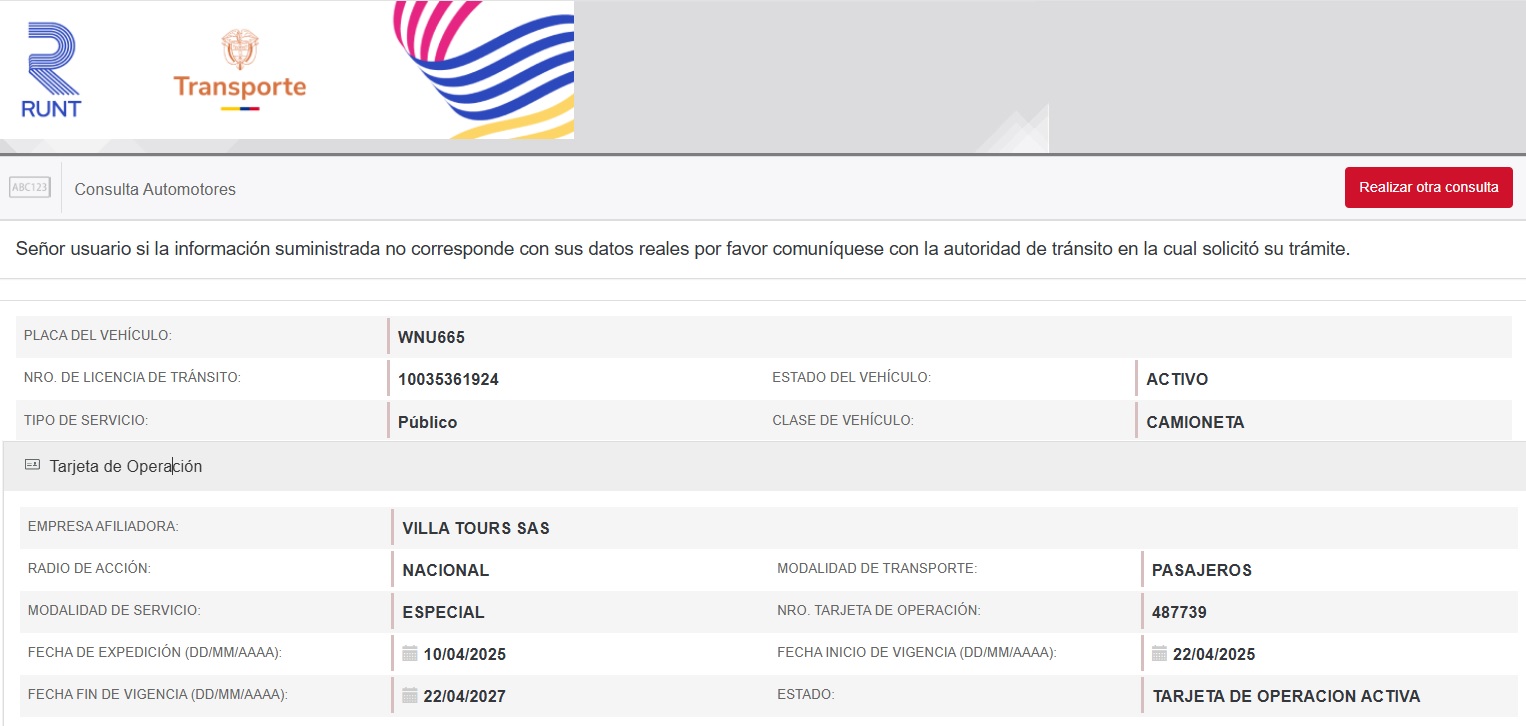Click license number 10035361924

coord(448,379)
